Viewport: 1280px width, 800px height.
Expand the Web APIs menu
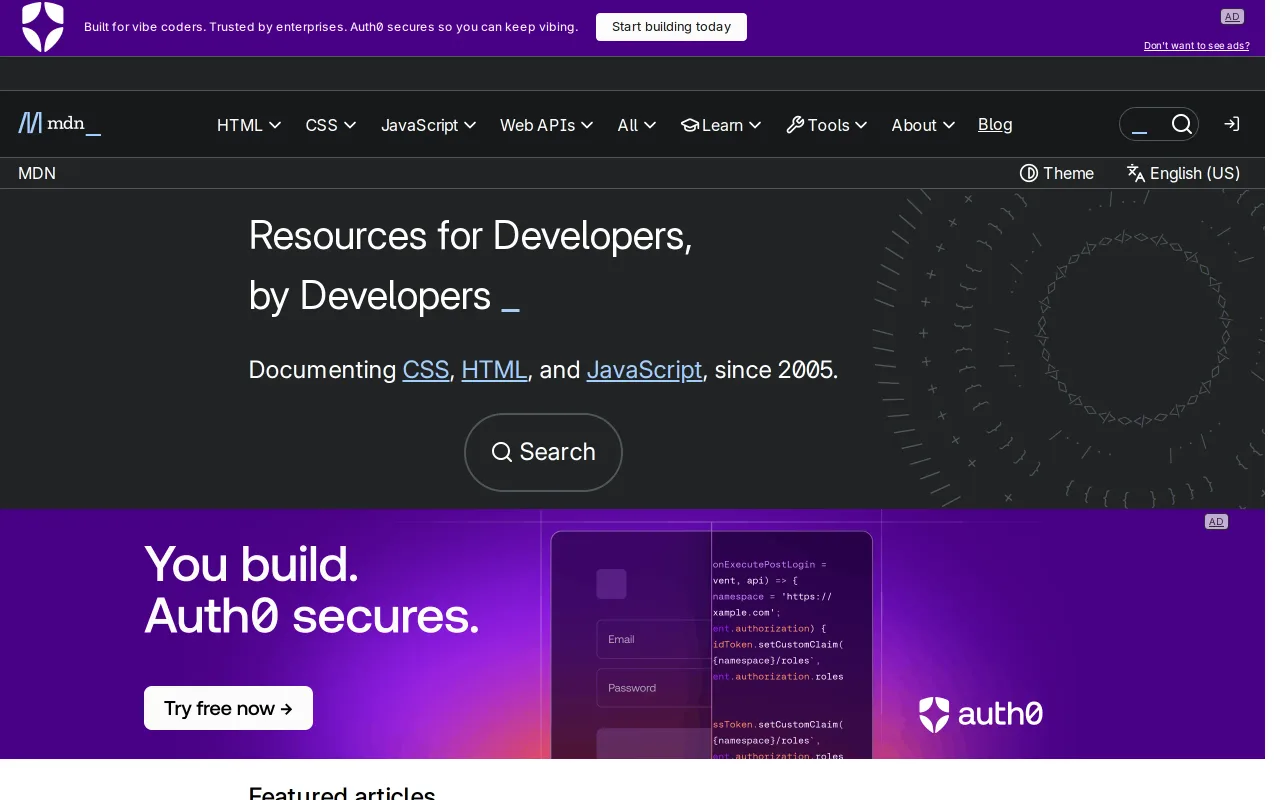point(547,125)
